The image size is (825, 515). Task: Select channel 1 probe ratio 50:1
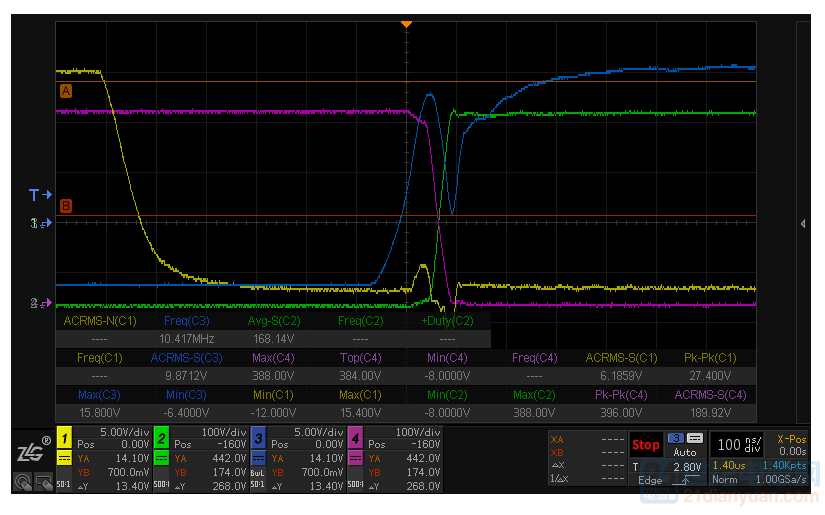64,484
